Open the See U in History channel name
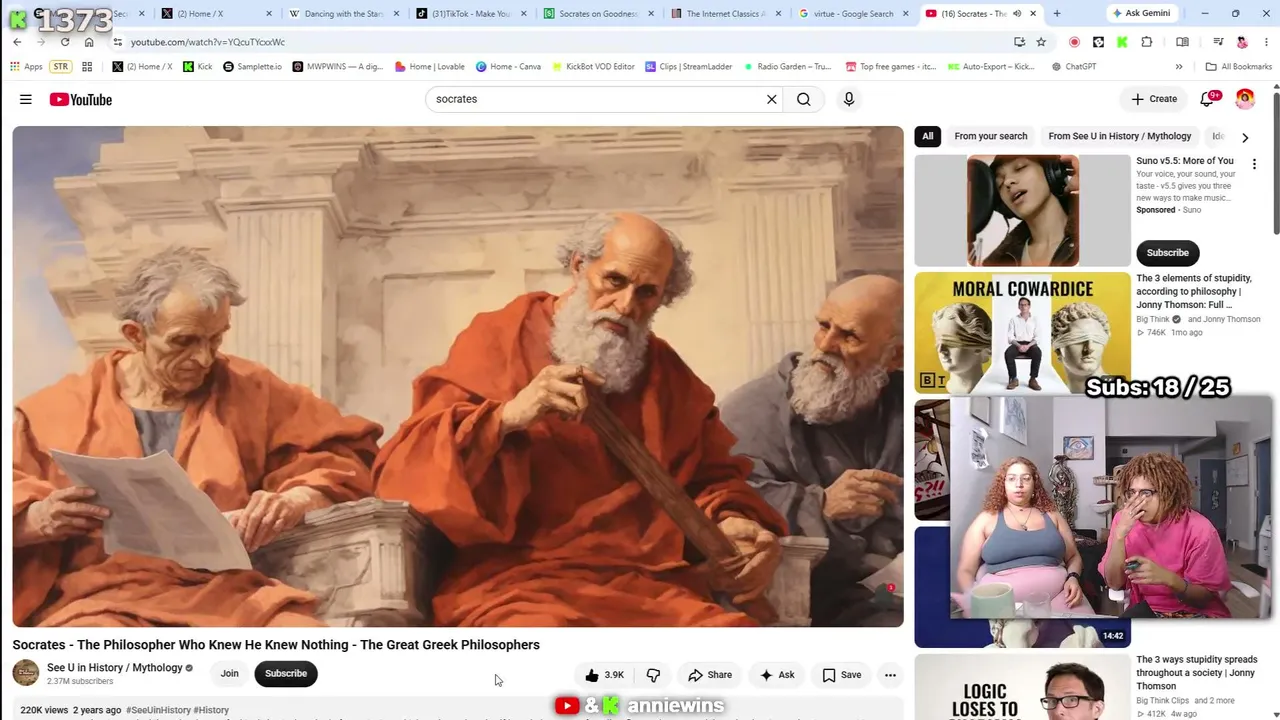Screen dimensions: 1280x720 pos(115,668)
